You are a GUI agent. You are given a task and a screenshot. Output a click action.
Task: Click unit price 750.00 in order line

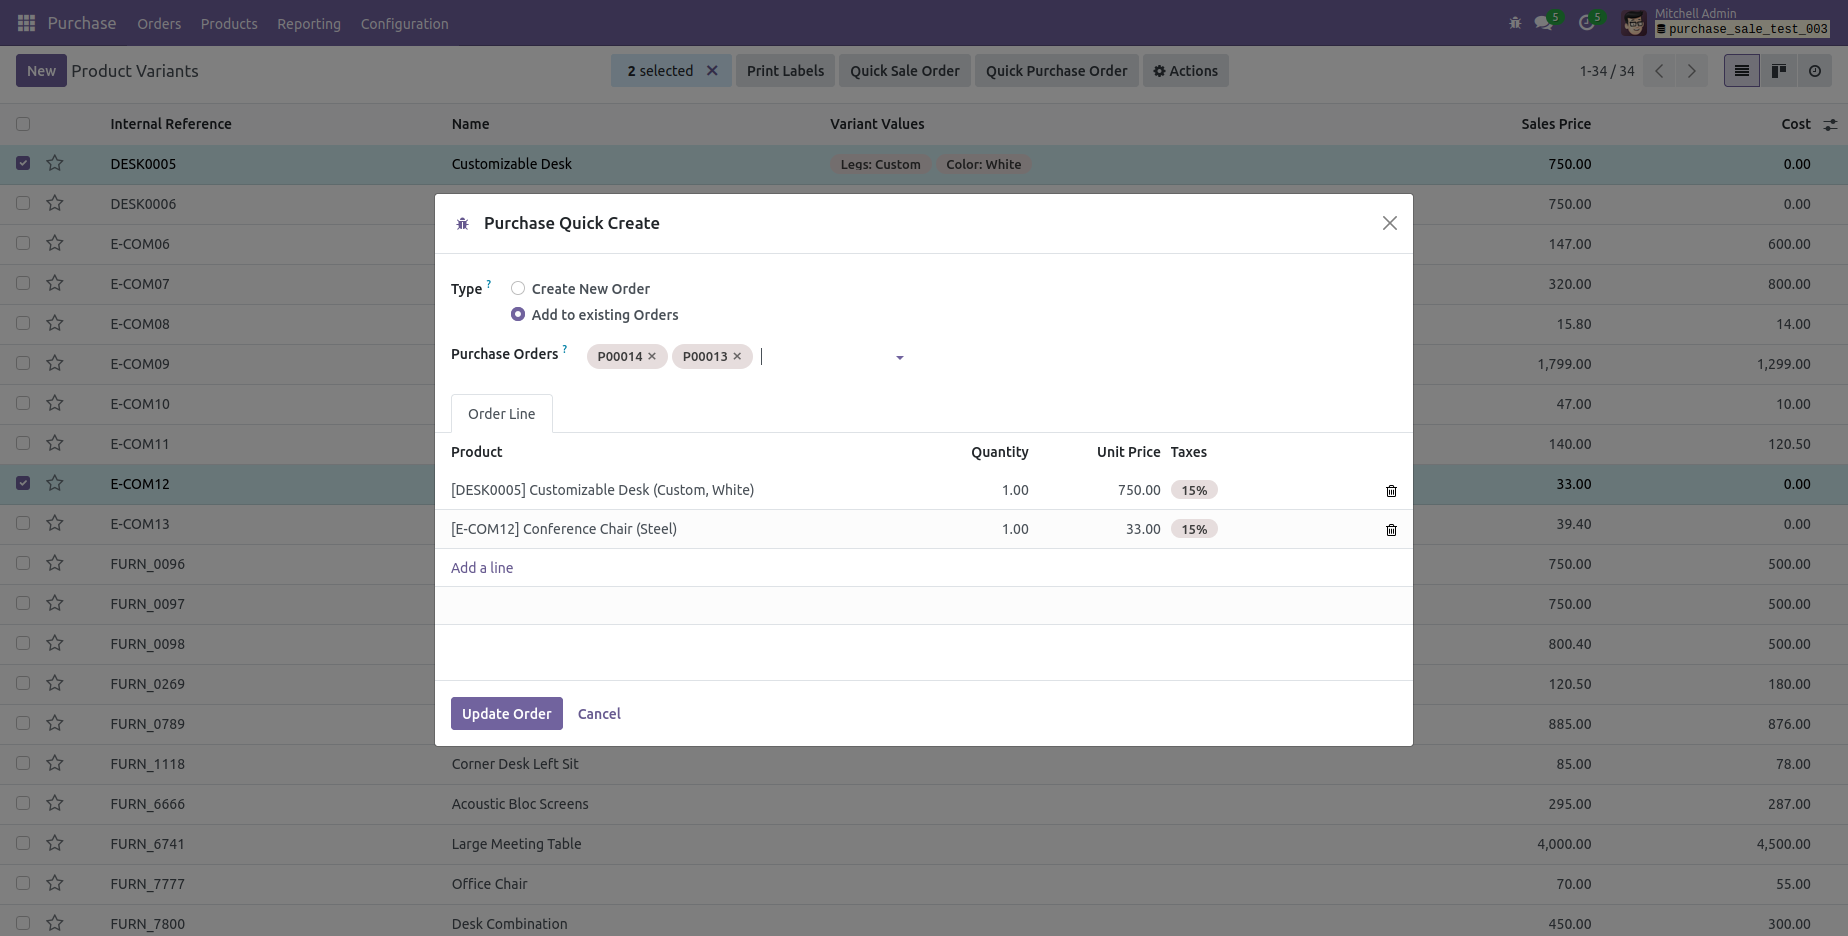[1139, 490]
